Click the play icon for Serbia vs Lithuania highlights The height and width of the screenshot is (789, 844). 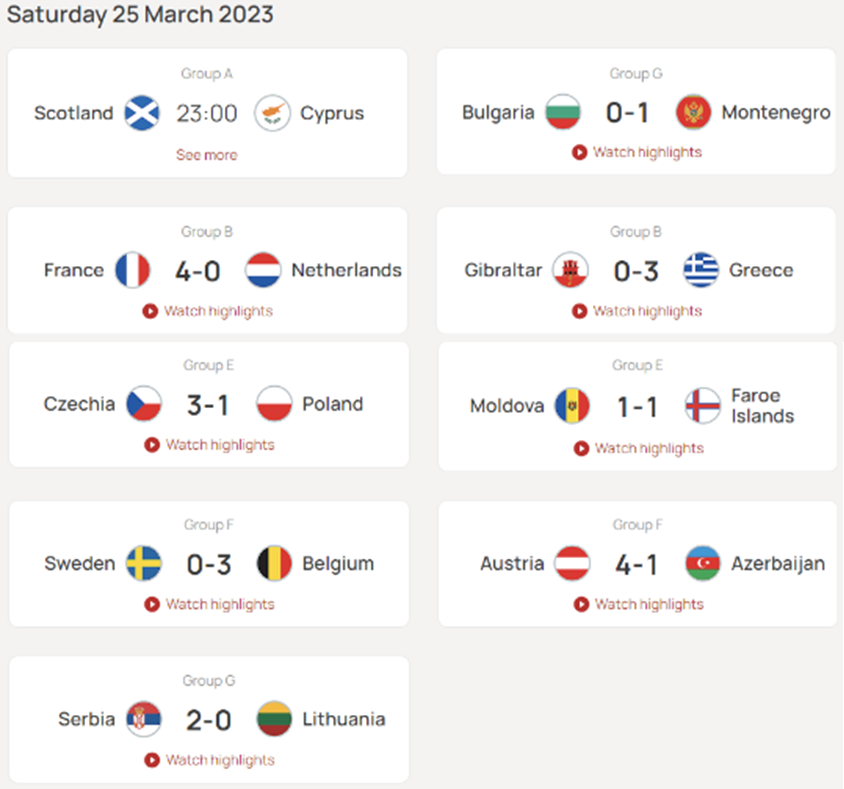tap(152, 760)
